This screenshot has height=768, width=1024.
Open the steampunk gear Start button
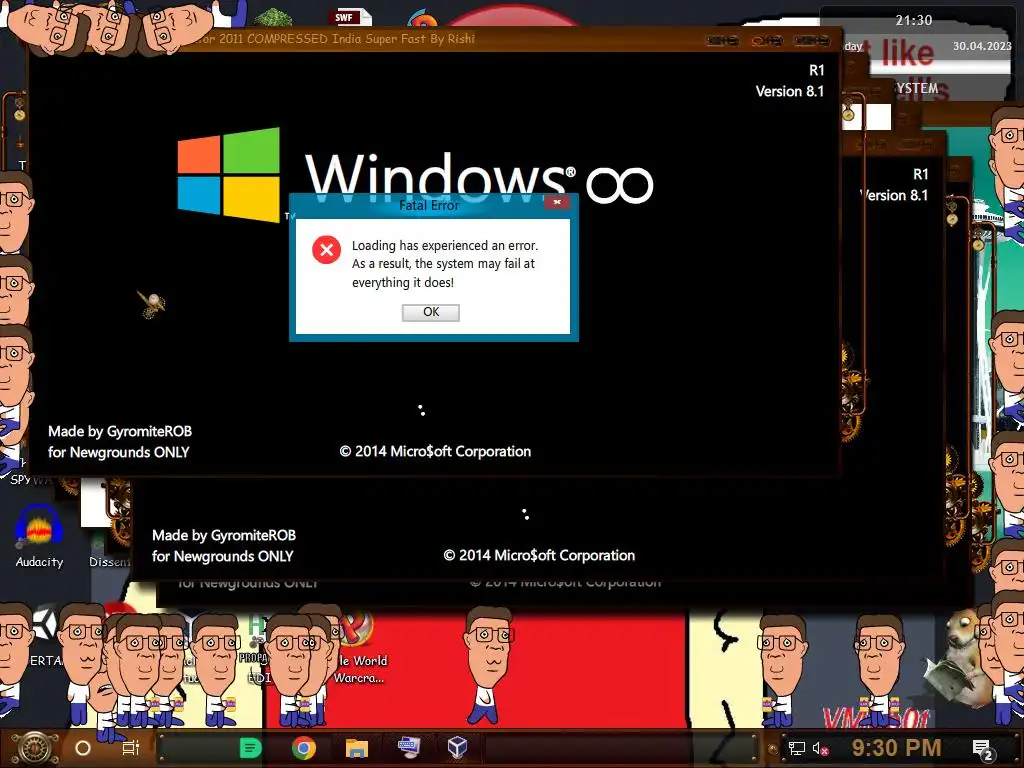pos(35,748)
